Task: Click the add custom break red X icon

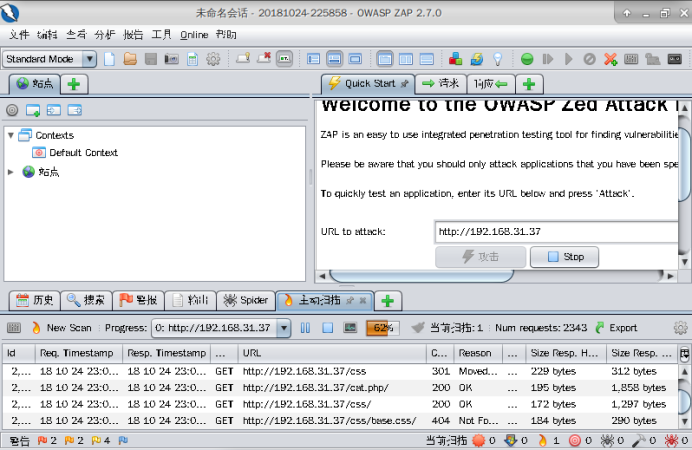Action: [x=610, y=59]
